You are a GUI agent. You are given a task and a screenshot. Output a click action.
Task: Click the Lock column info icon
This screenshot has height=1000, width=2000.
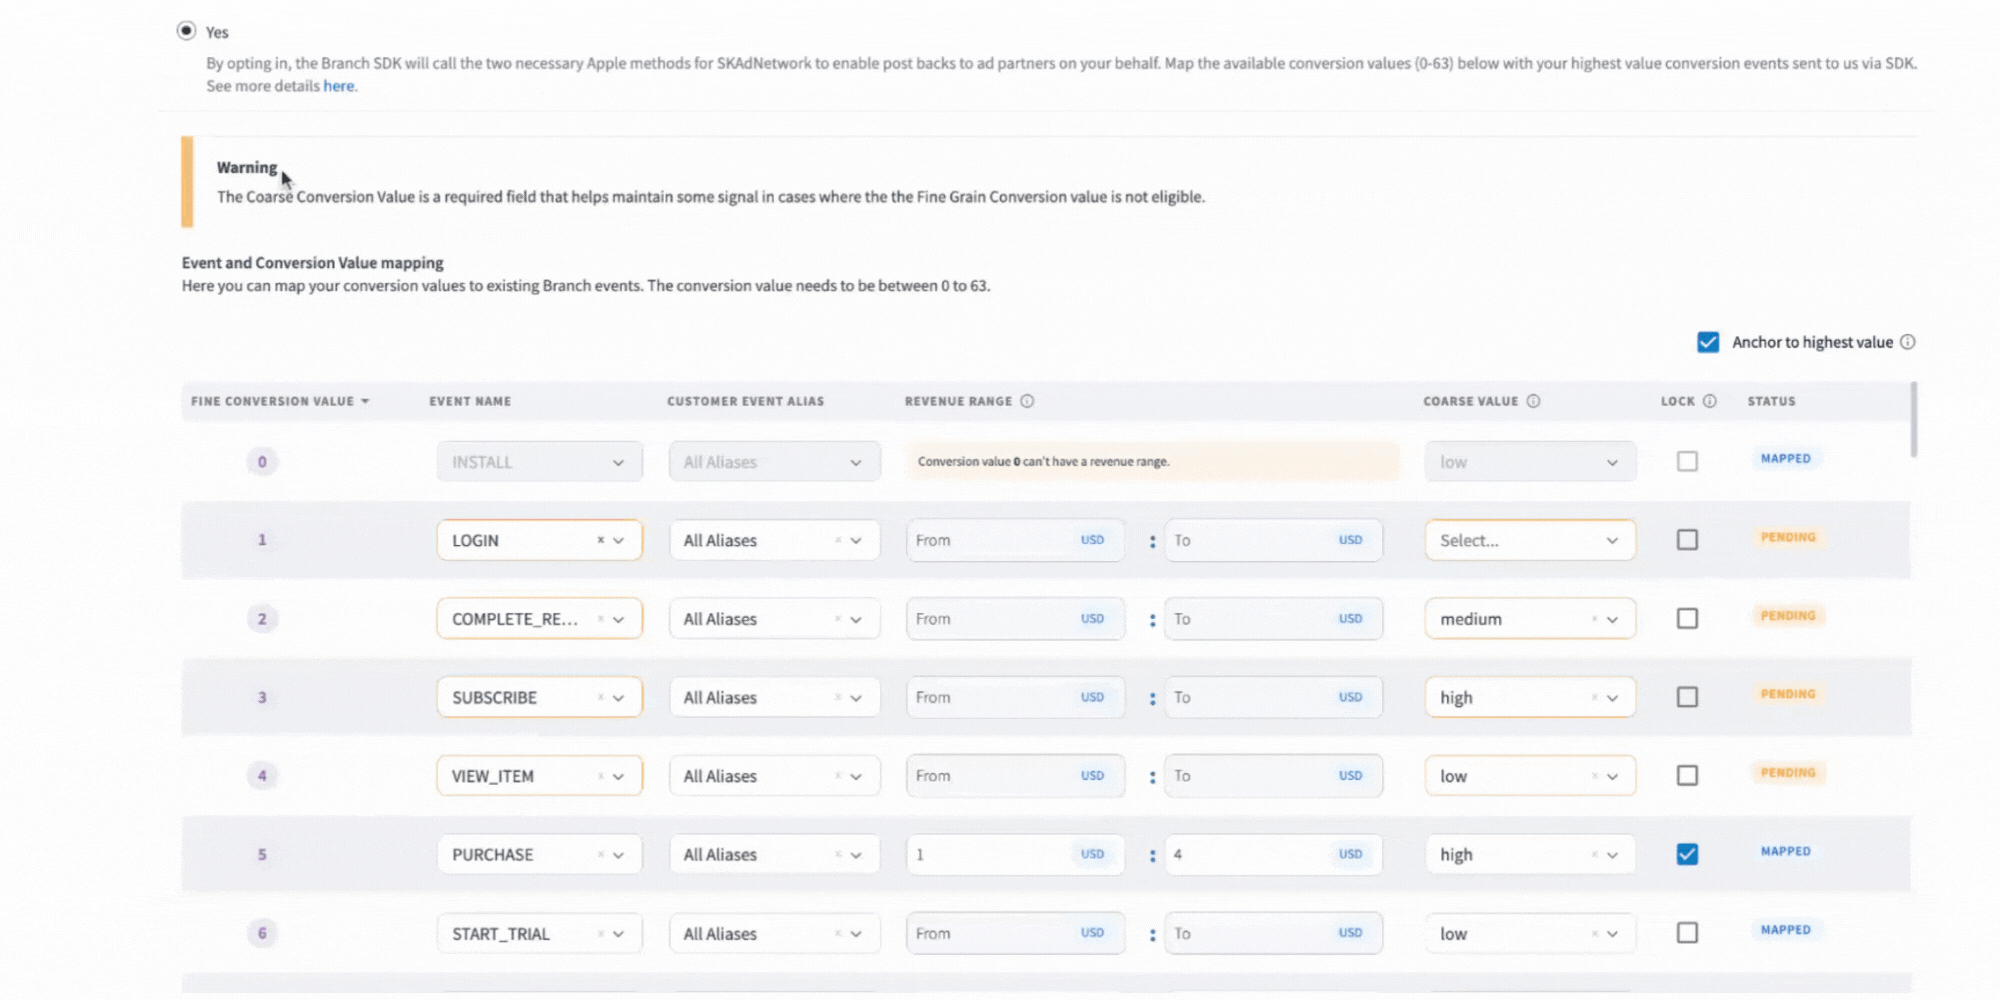[1709, 401]
